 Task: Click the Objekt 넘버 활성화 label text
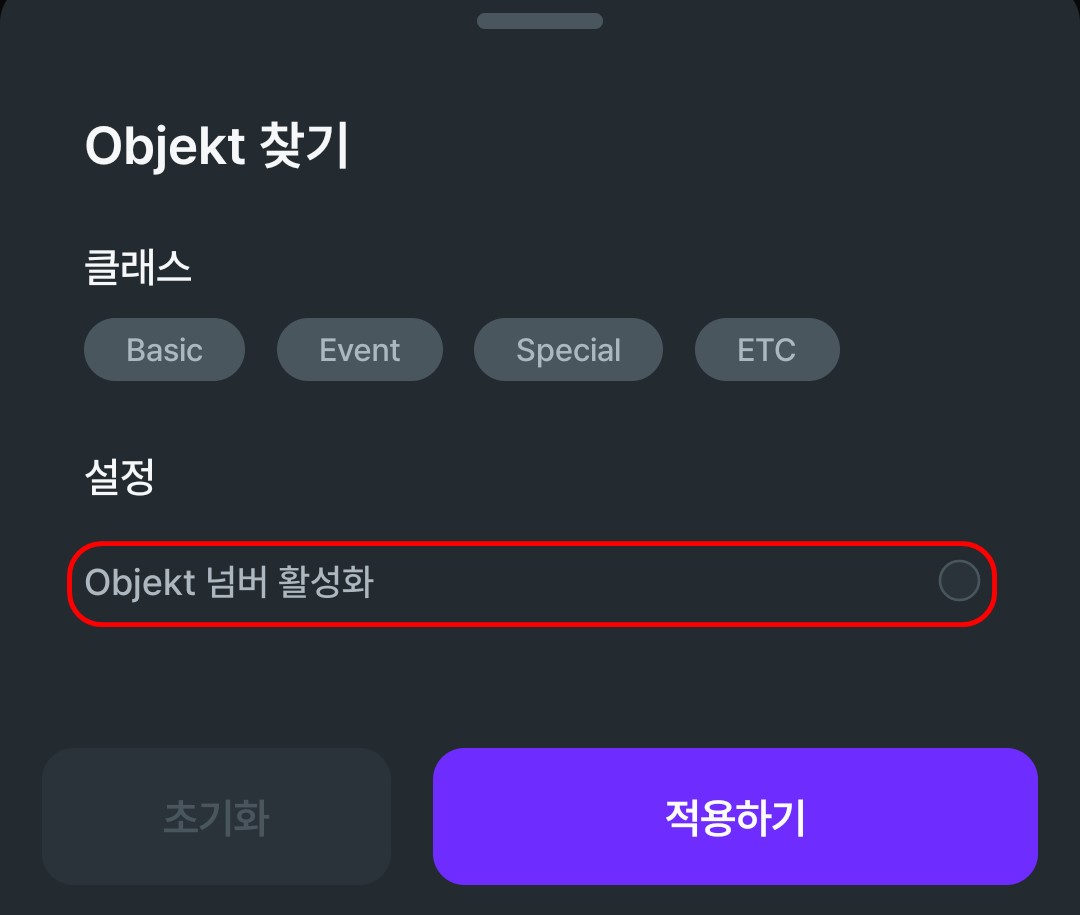[229, 582]
